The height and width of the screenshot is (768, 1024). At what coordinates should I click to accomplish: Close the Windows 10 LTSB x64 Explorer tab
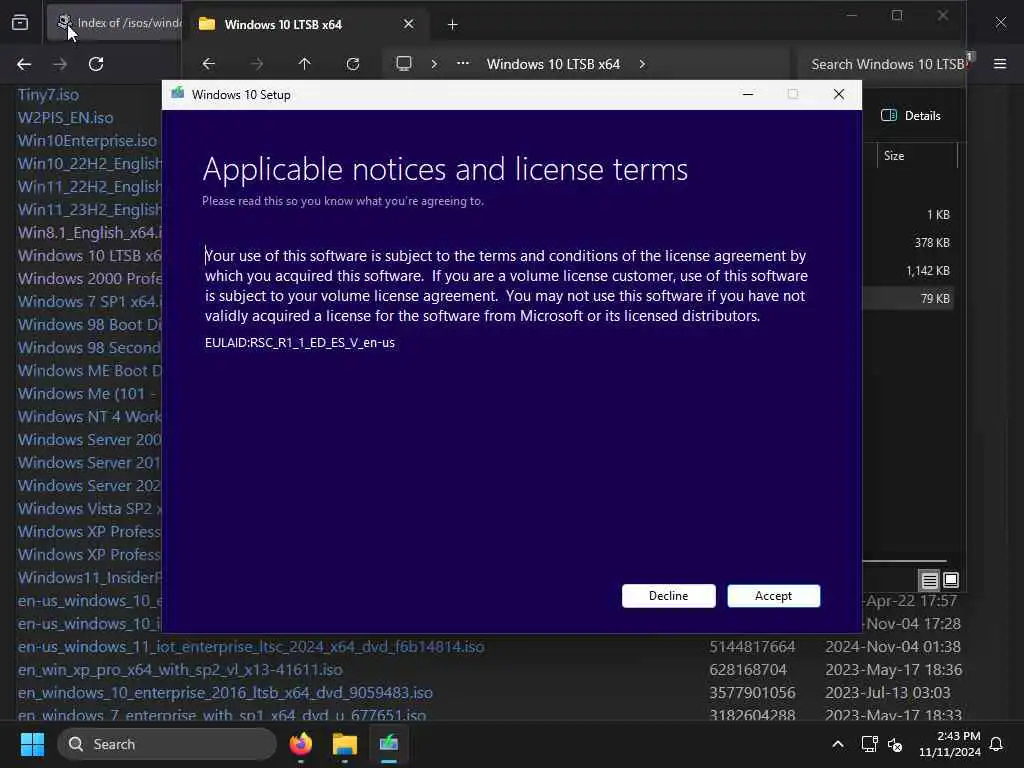coord(408,24)
